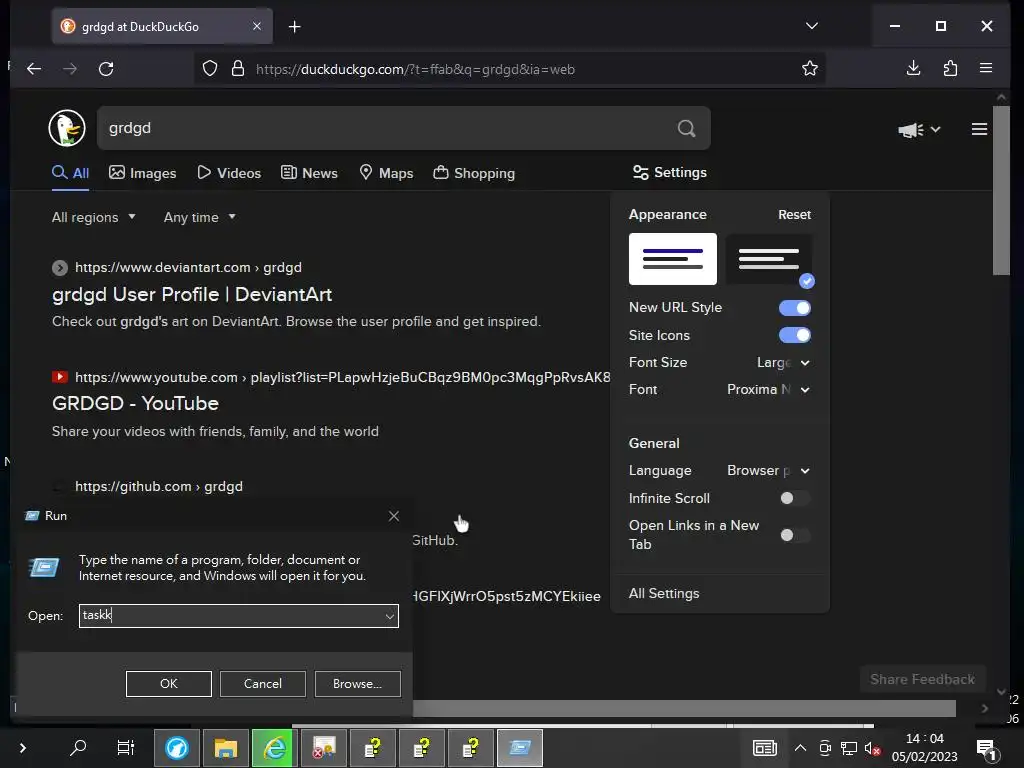Screen dimensions: 1024x768
Task: Close the Run dialog
Action: coord(394,516)
